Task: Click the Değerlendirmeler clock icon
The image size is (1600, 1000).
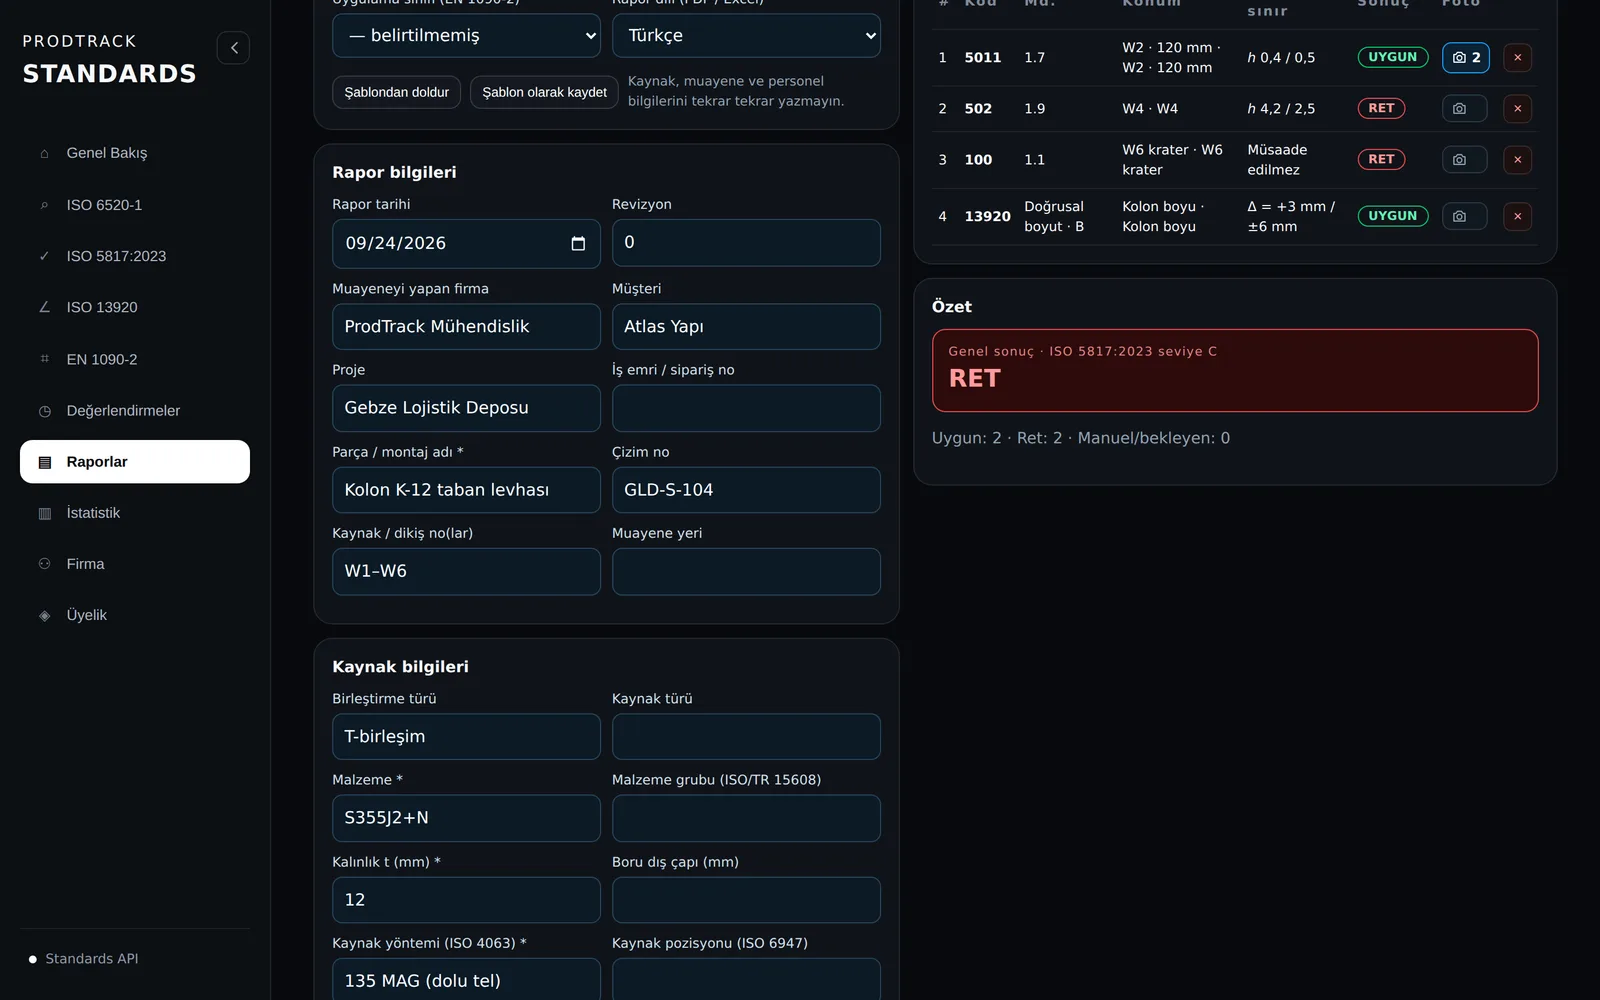Action: point(44,411)
